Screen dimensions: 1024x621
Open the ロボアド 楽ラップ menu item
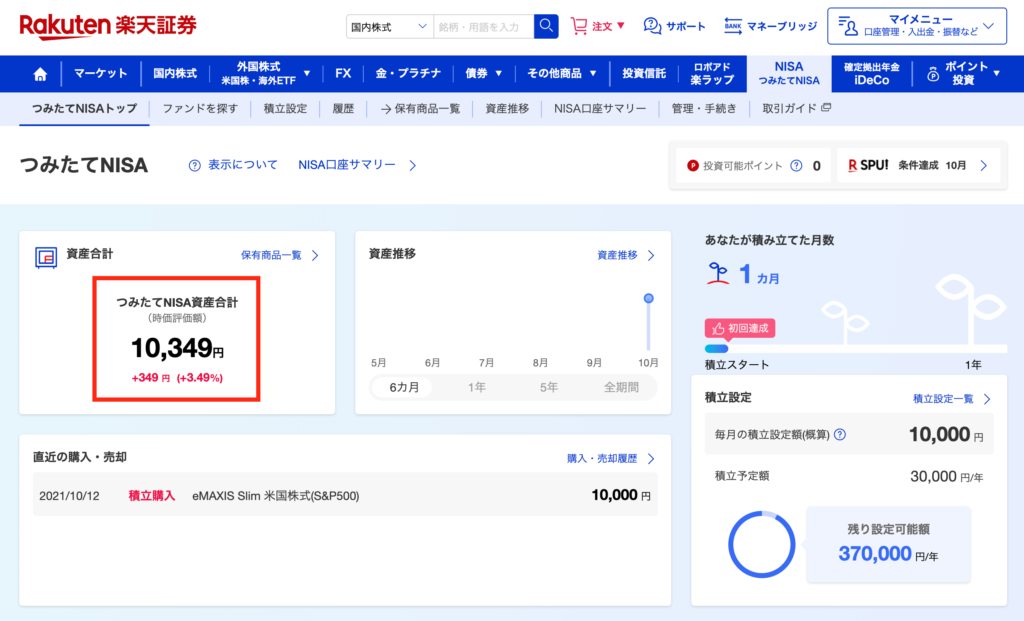click(712, 74)
